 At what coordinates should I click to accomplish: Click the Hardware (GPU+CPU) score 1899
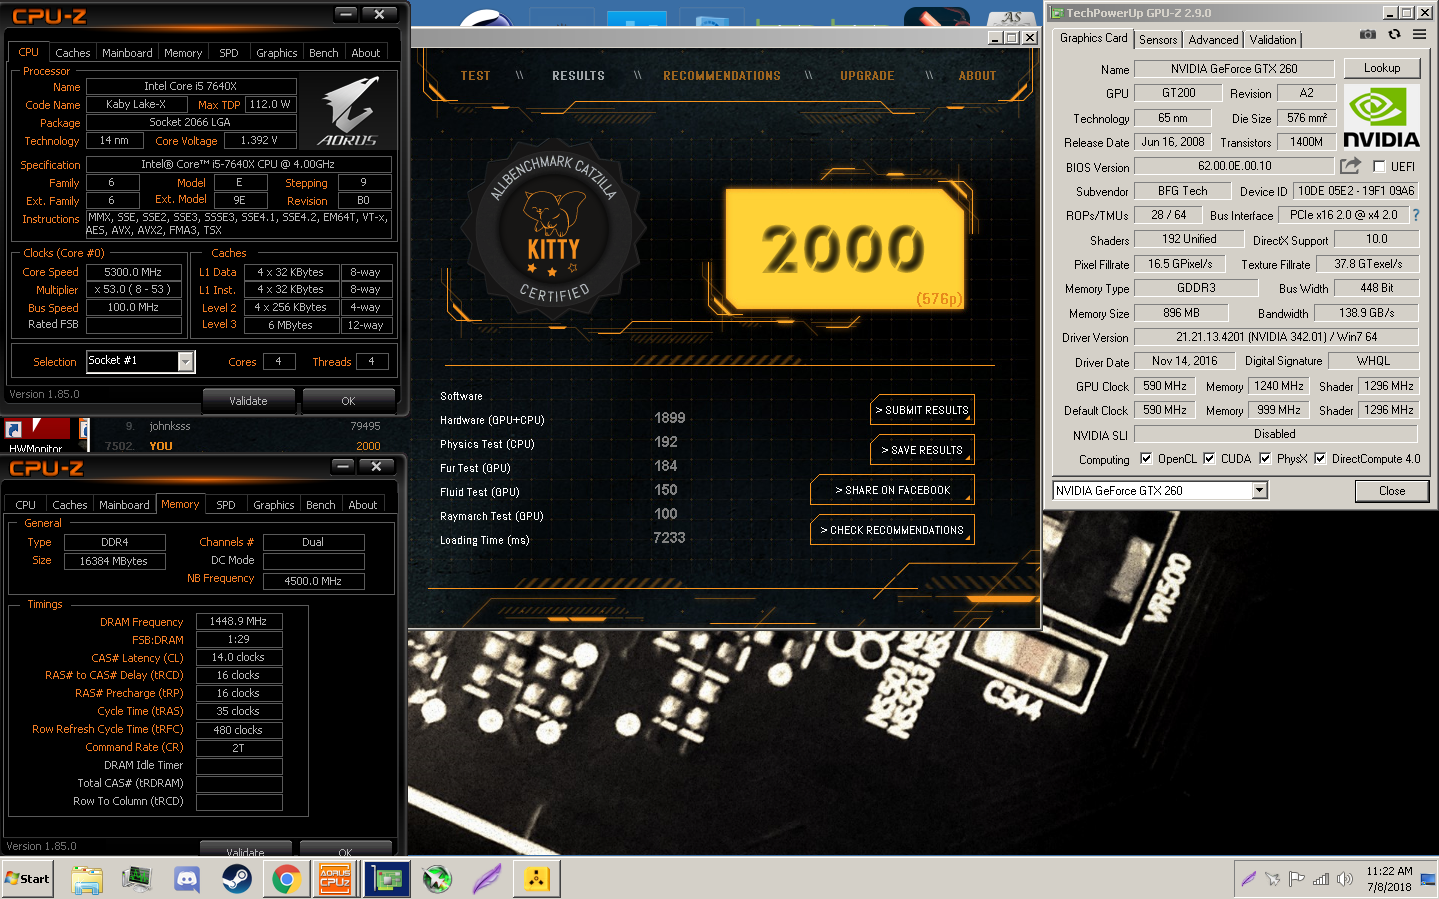click(x=669, y=418)
